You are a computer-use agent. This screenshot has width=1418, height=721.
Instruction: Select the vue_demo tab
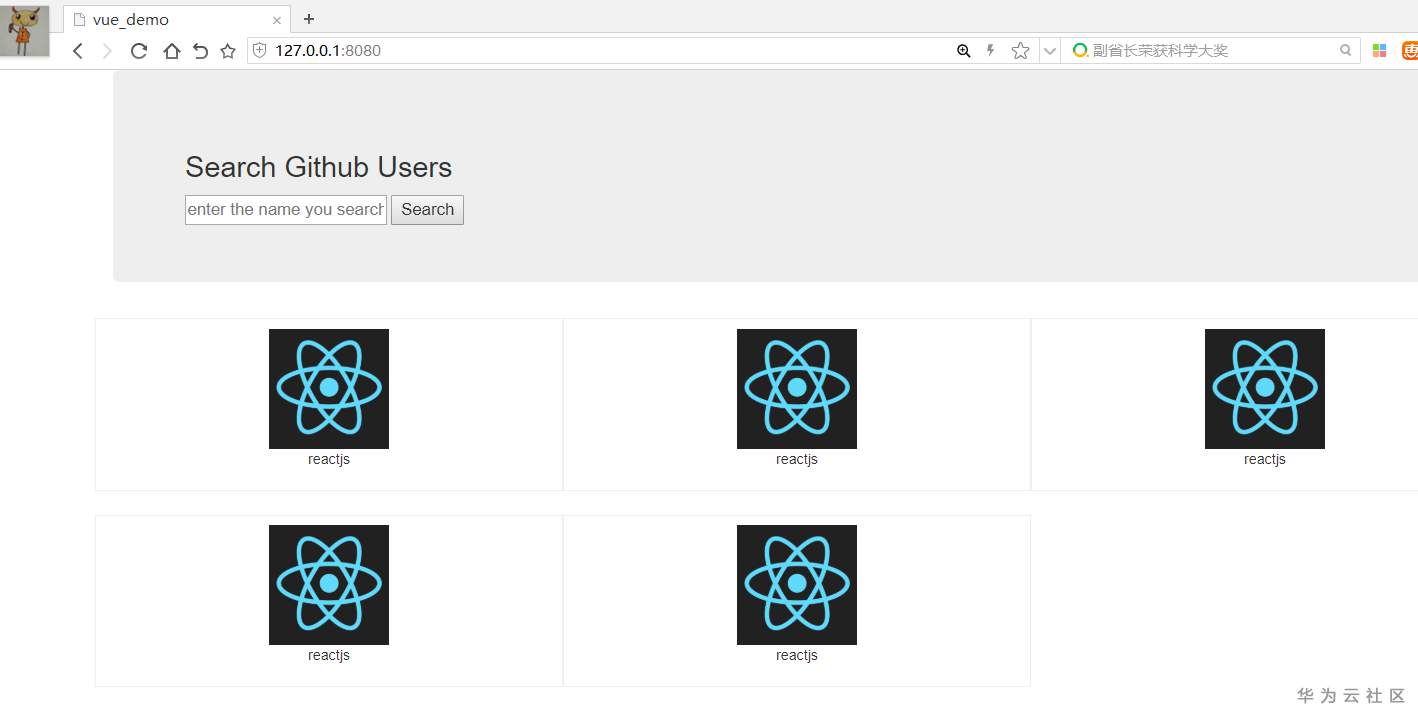177,19
